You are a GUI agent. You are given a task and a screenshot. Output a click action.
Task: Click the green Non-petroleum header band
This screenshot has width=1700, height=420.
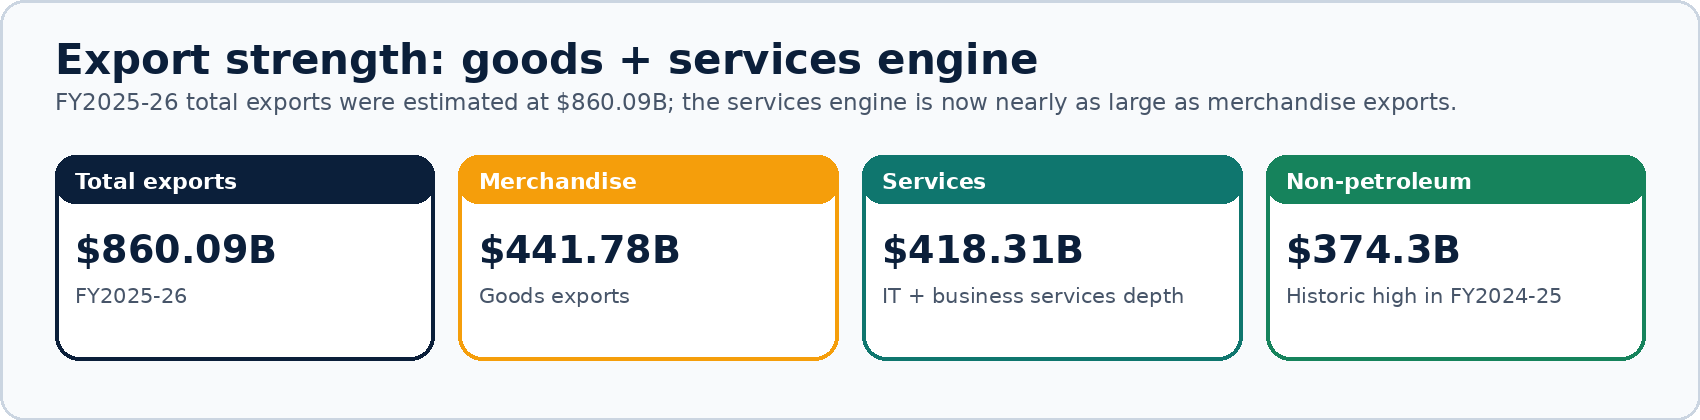[x=1456, y=180]
